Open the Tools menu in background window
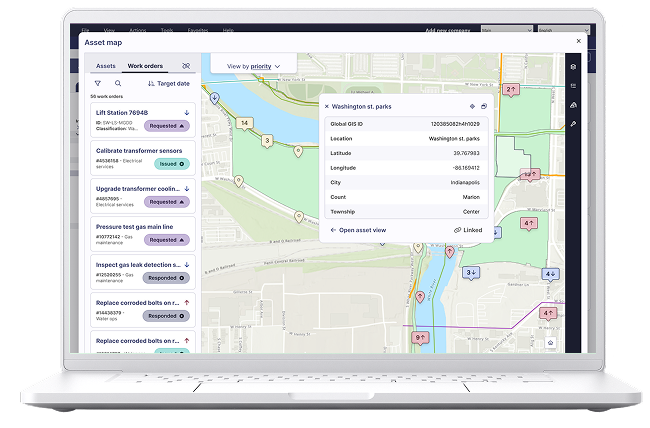The width and height of the screenshot is (650, 428). [167, 30]
